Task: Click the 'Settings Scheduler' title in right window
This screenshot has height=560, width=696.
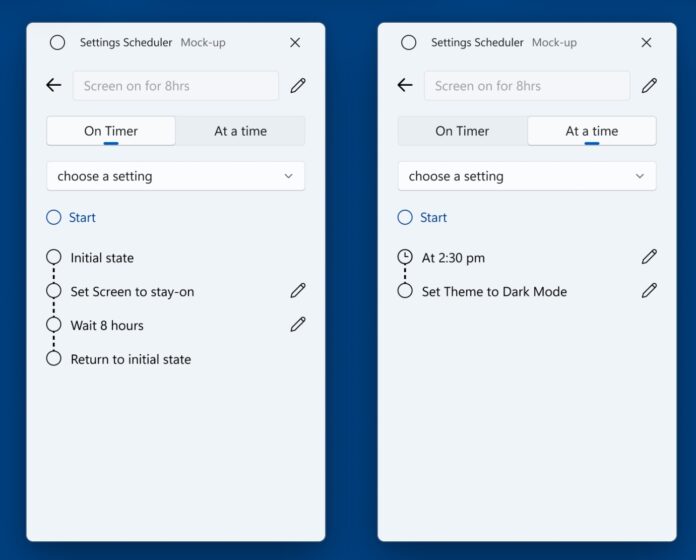Action: point(477,43)
